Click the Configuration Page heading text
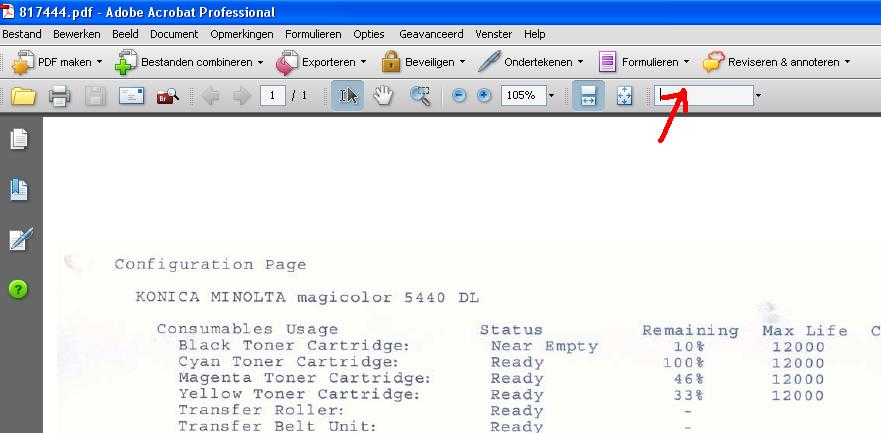This screenshot has height=433, width=881. point(211,265)
